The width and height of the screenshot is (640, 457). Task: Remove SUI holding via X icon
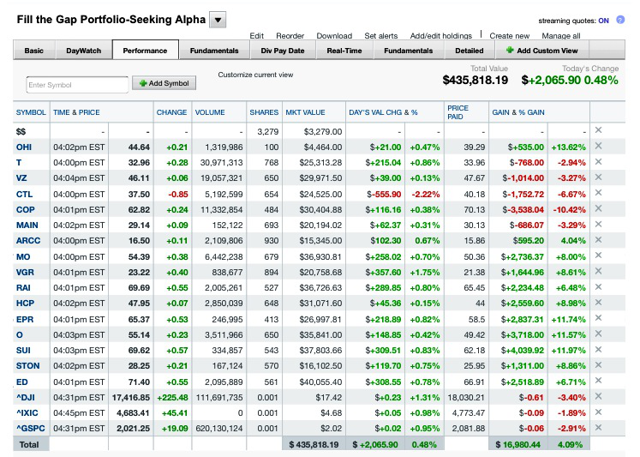(598, 349)
